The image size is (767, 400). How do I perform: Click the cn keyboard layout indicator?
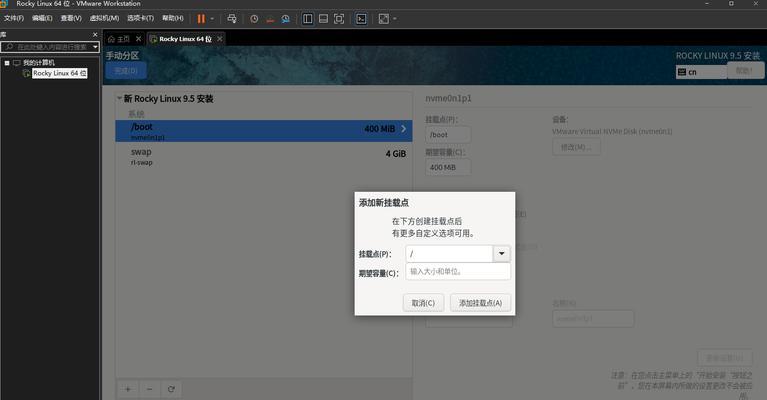click(701, 72)
